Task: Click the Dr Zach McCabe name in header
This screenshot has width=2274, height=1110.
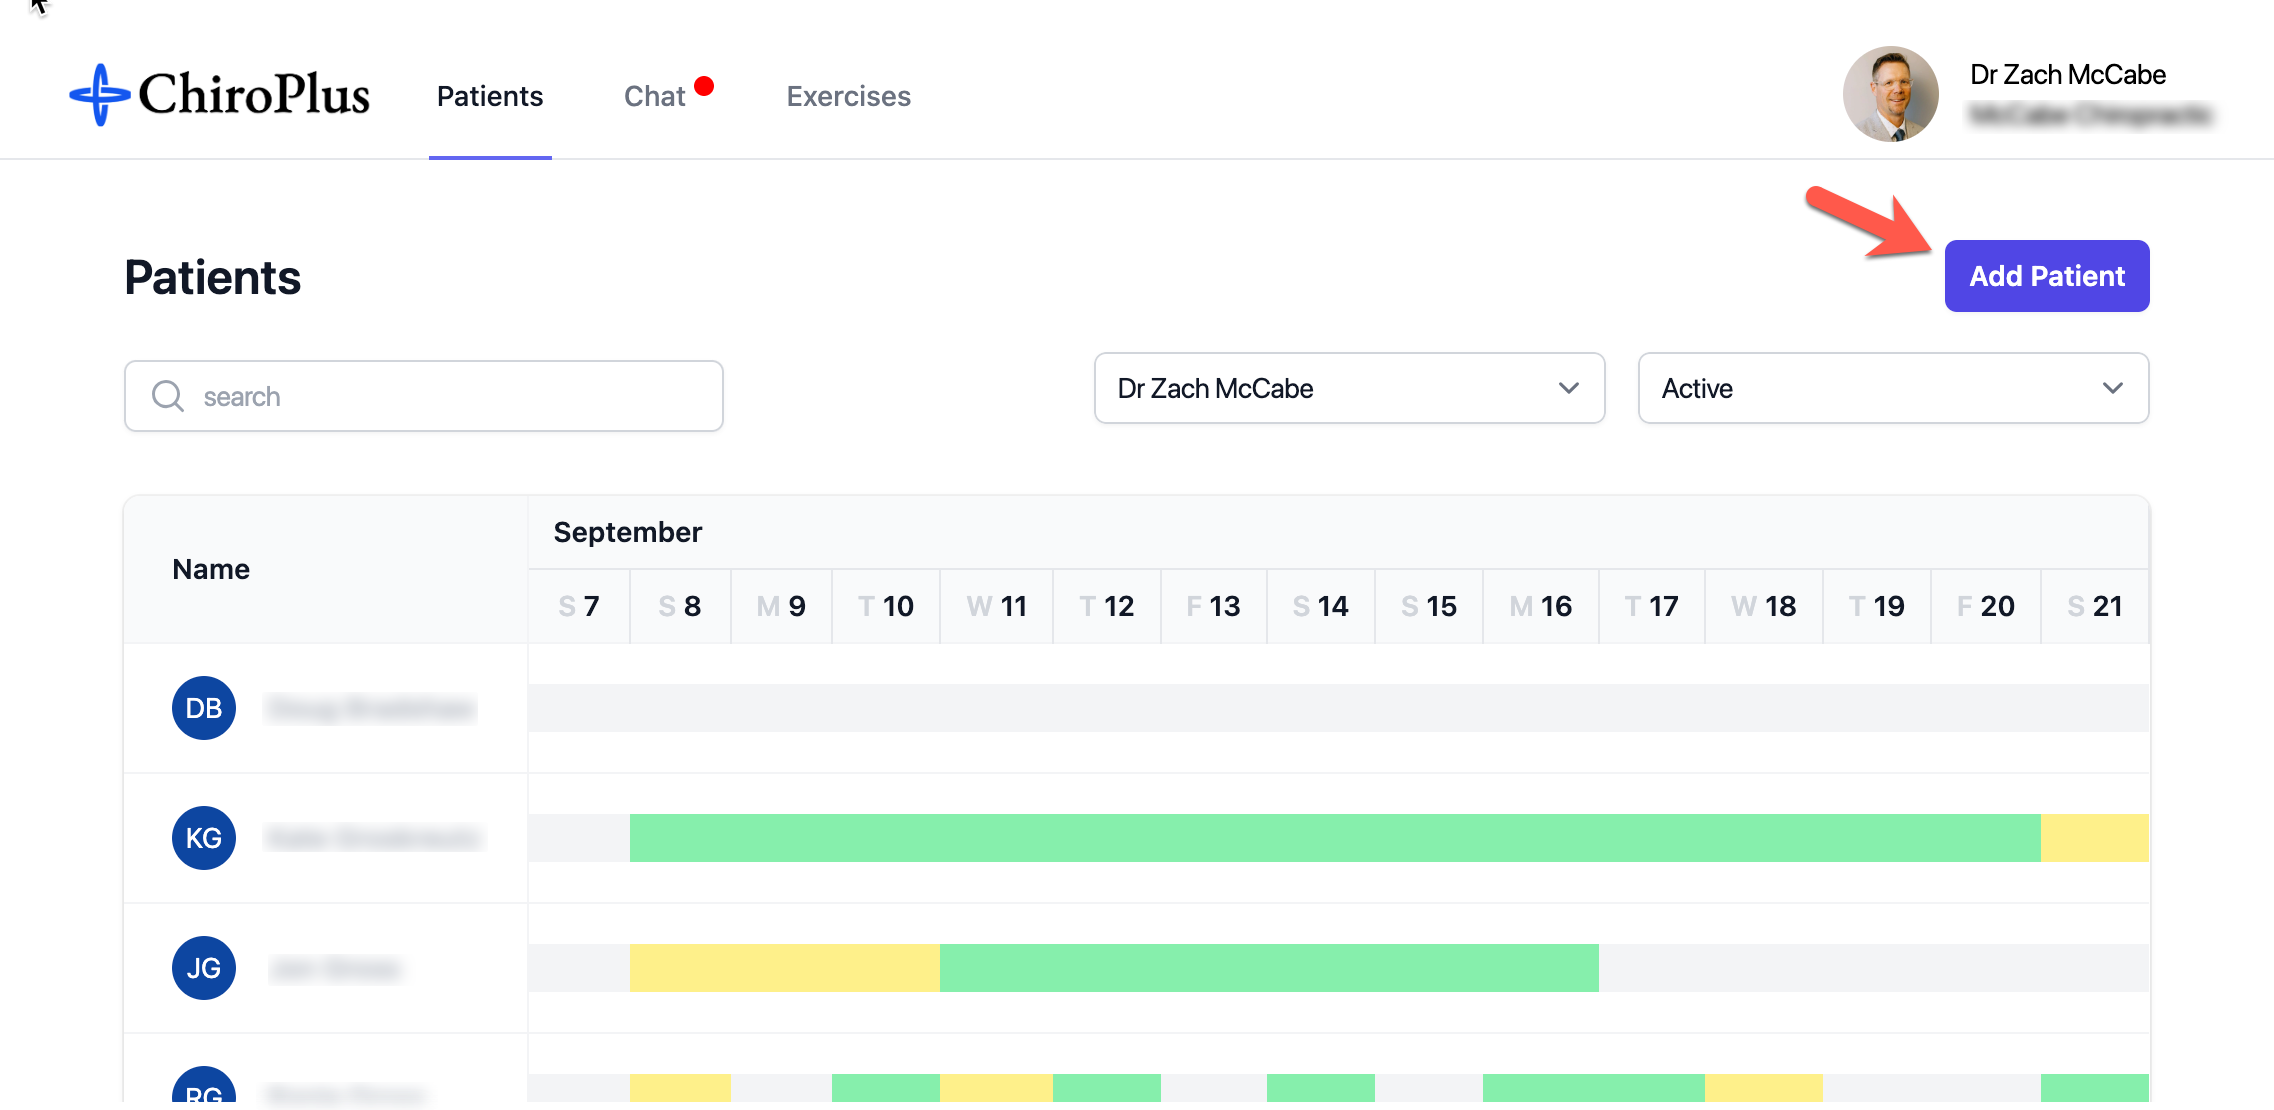Action: pyautogui.click(x=2067, y=75)
